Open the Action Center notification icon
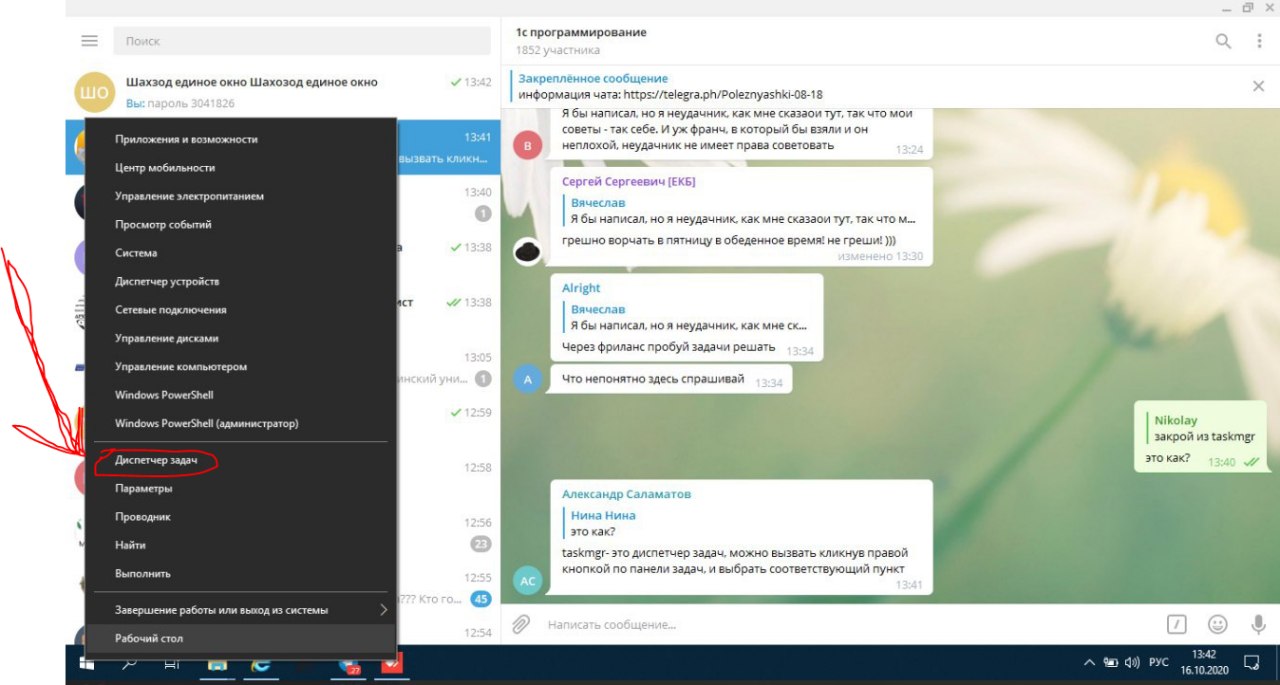This screenshot has height=685, width=1280. point(1251,663)
